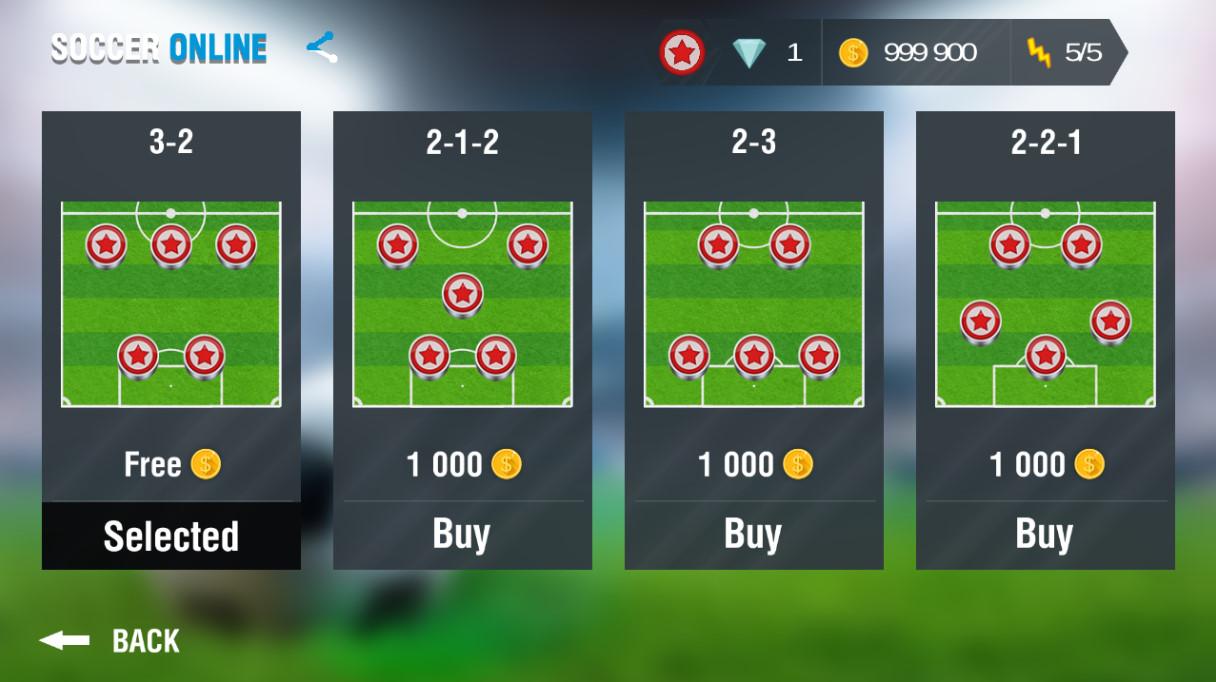The image size is (1216, 682).
Task: Click the 999 900 coin balance
Action: tap(930, 52)
